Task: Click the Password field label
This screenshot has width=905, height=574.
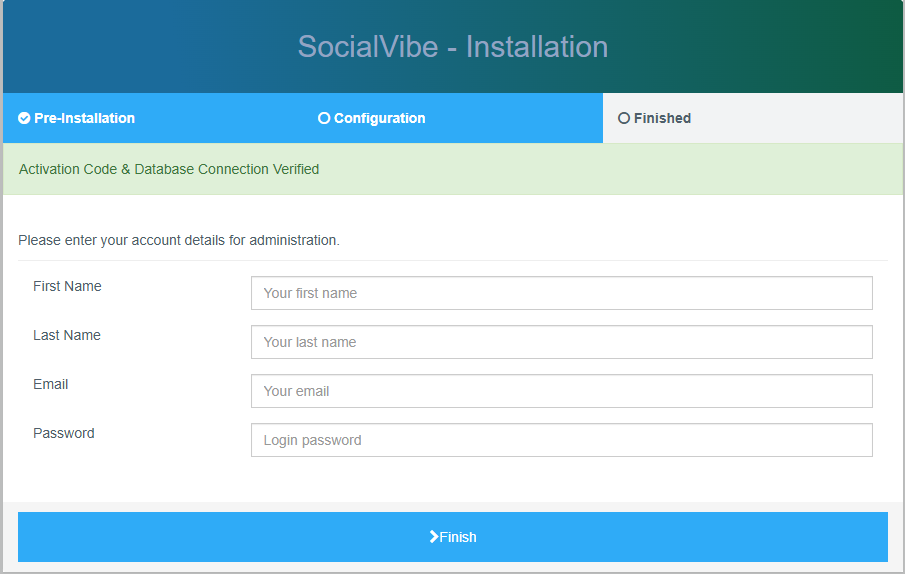Action: 63,433
